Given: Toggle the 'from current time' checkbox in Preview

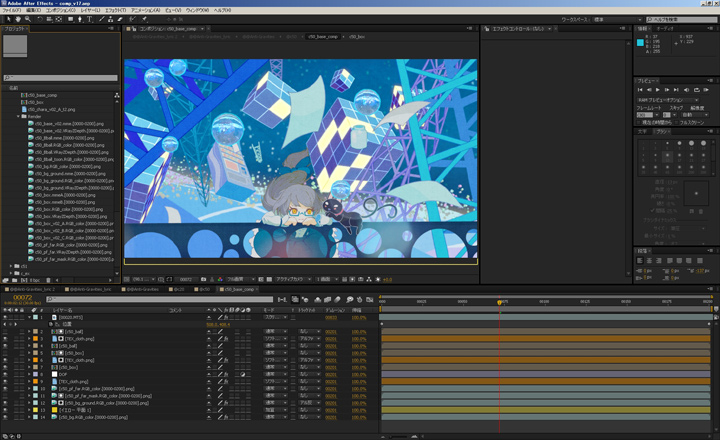Looking at the screenshot, I should 638,123.
